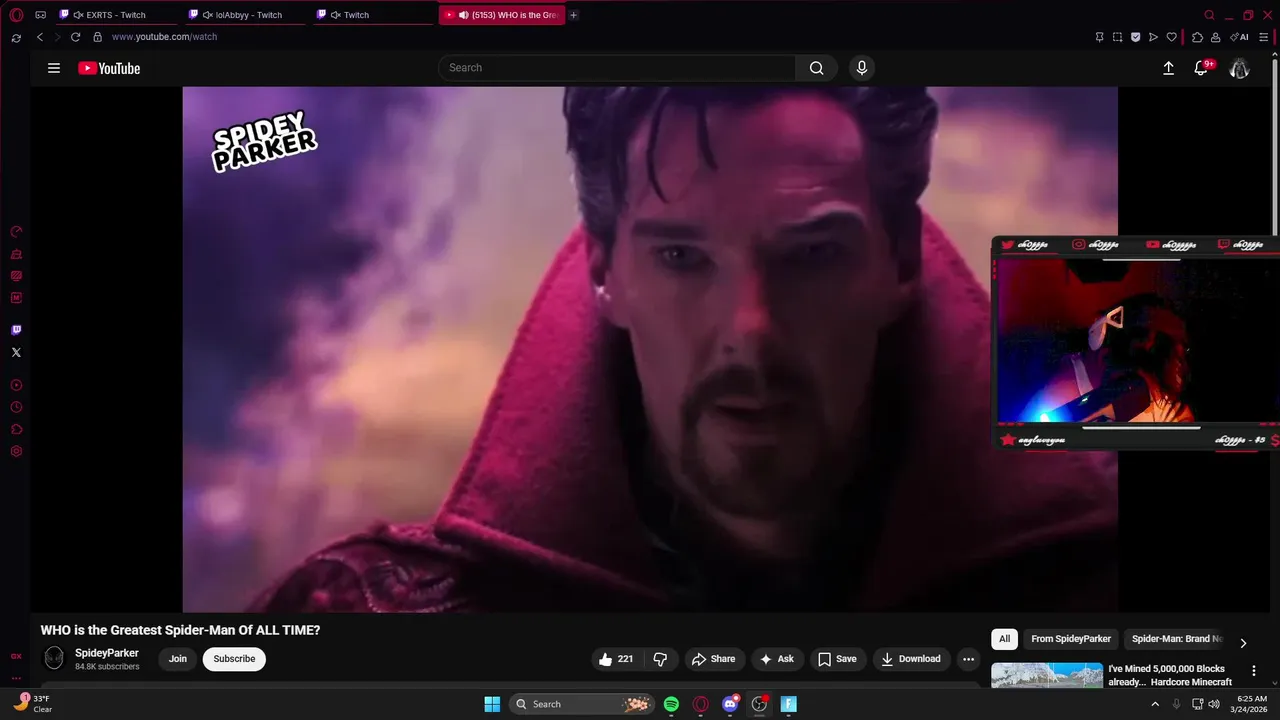Open the Aria AI assistant button
The width and height of the screenshot is (1280, 720).
pos(1239,37)
